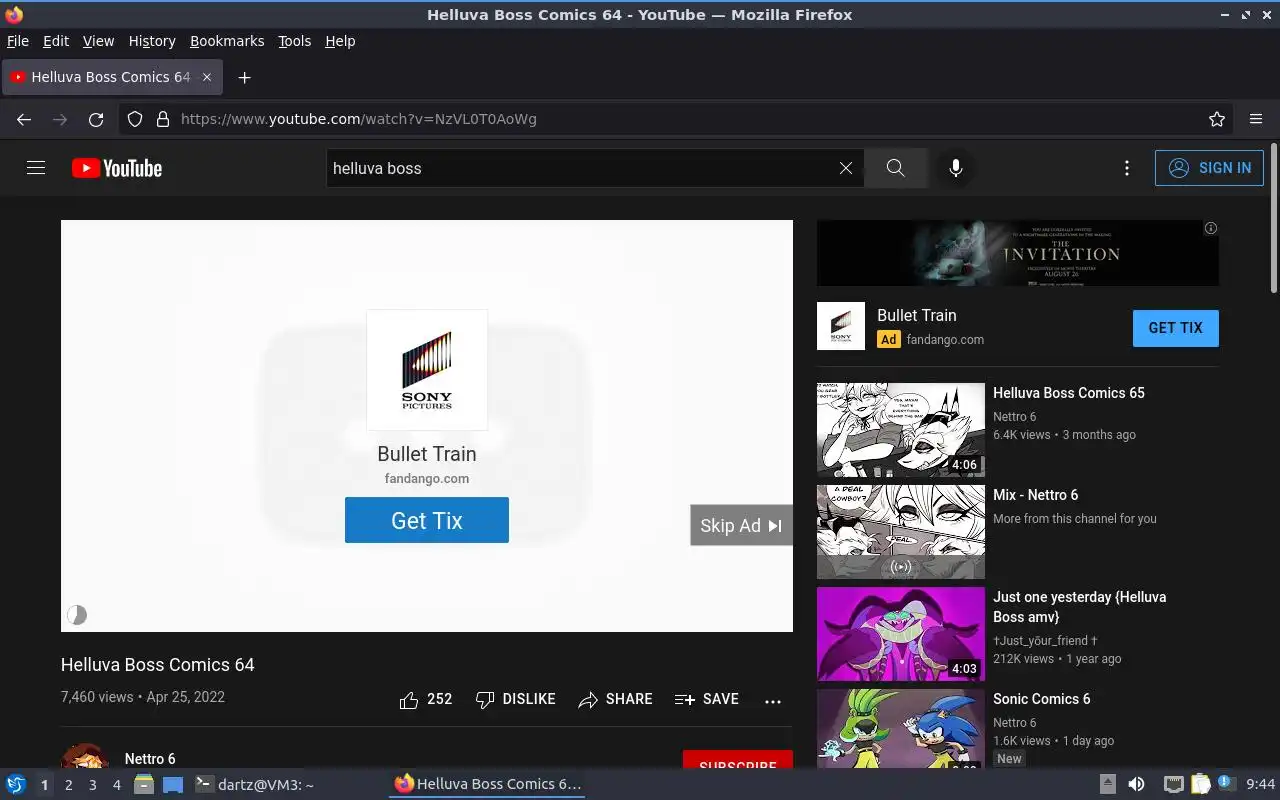The width and height of the screenshot is (1280, 800).
Task: Click SAVE to add the video to a playlist
Action: 707,699
